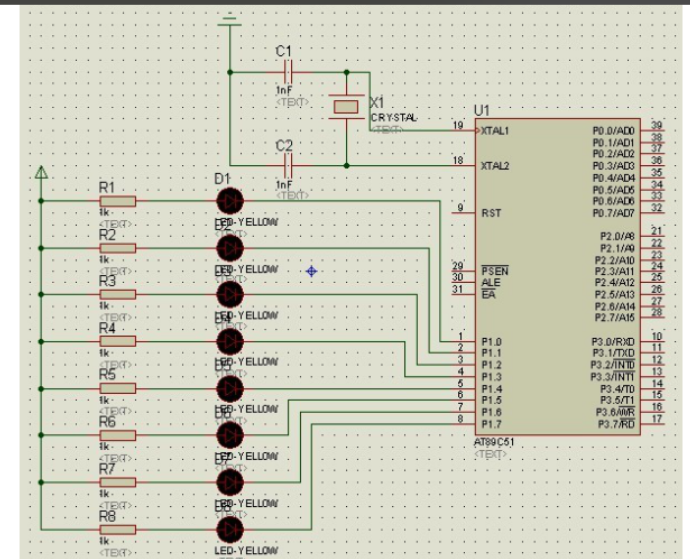690x559 pixels.
Task: Select capacitor C1 symbol
Action: 287,71
